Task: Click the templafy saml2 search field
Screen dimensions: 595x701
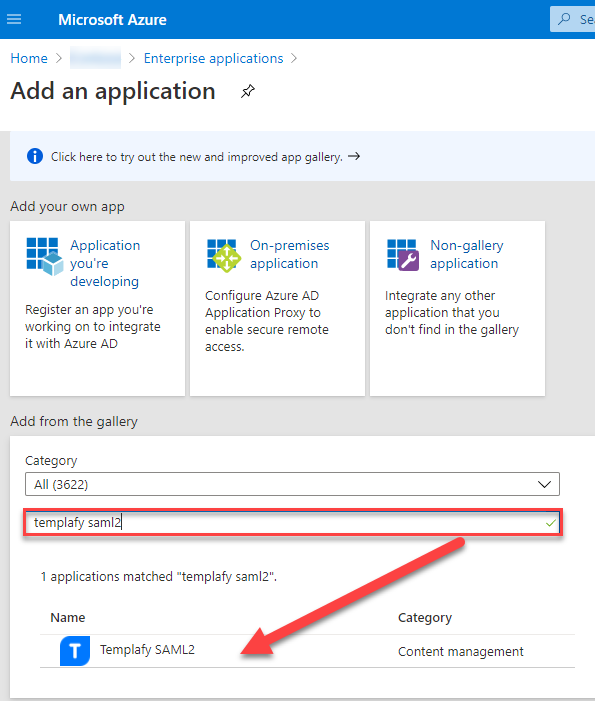Action: click(293, 523)
